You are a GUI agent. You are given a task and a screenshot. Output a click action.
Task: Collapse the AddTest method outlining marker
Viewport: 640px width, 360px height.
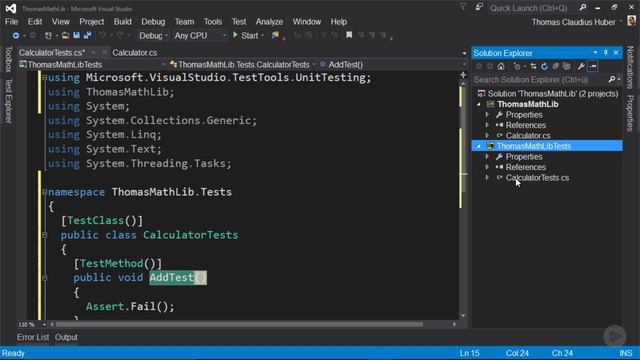[44, 278]
